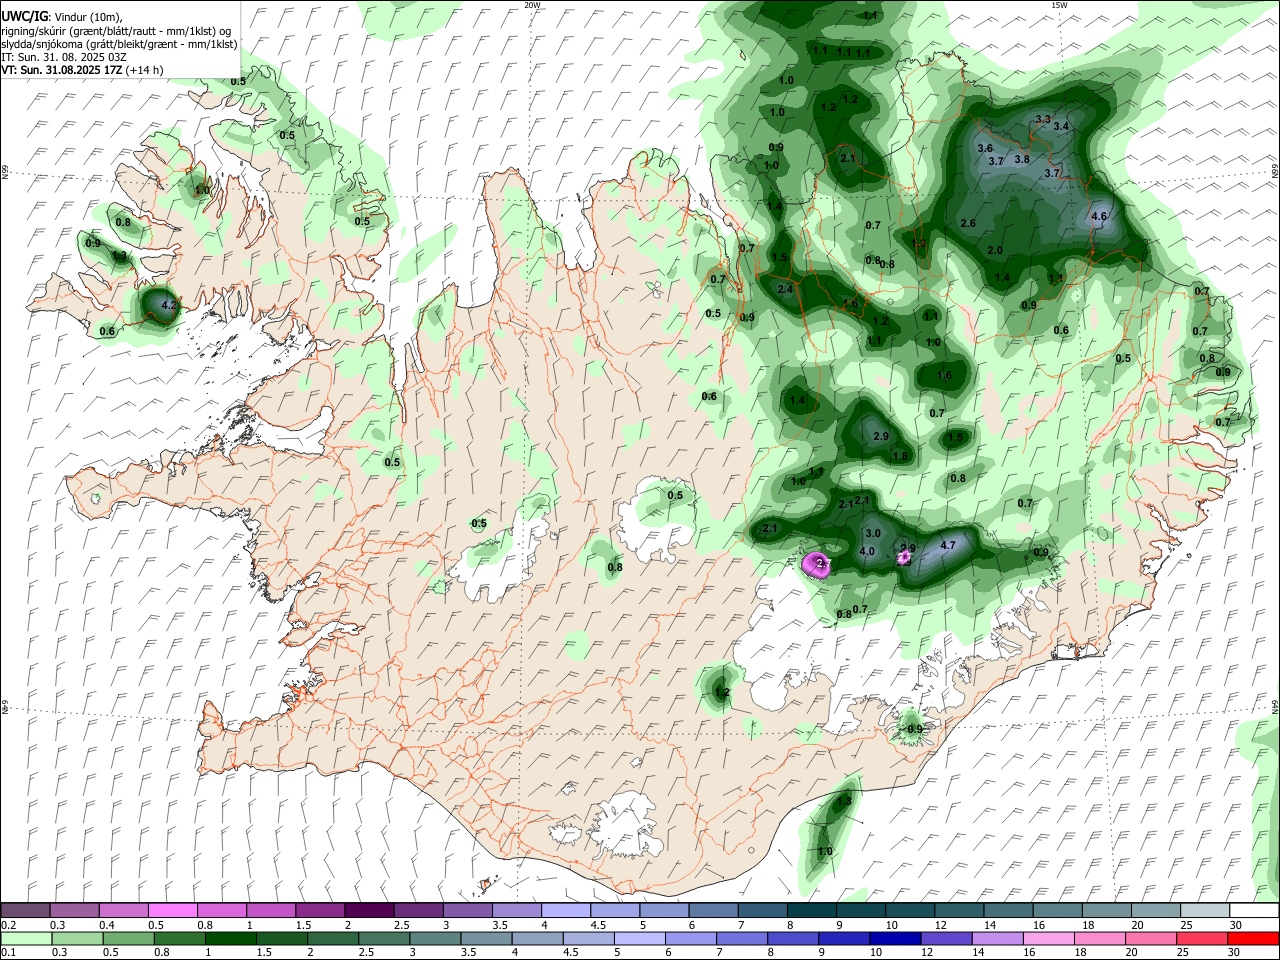The image size is (1280, 960).
Task: Click the bright red 30 mm rain swatch
Action: [x=1254, y=938]
